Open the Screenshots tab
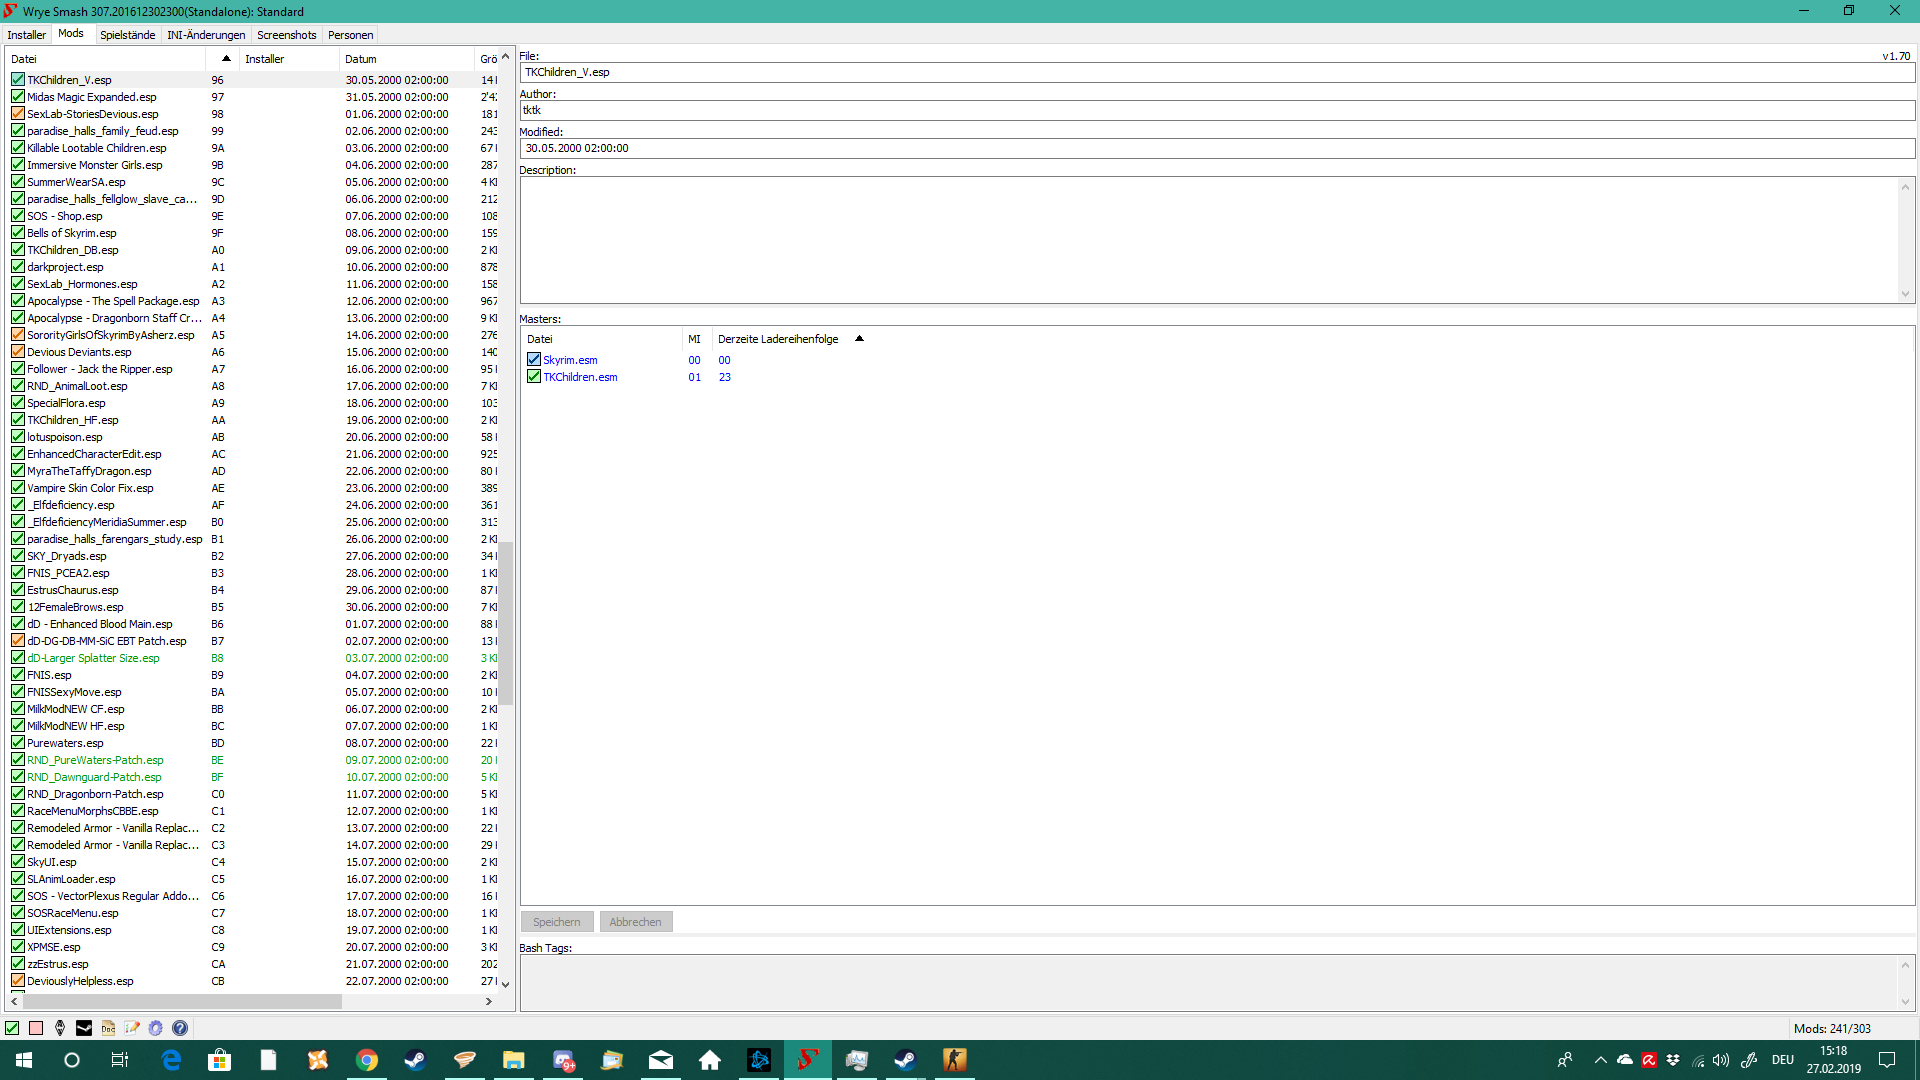The height and width of the screenshot is (1080, 1920). pos(287,35)
